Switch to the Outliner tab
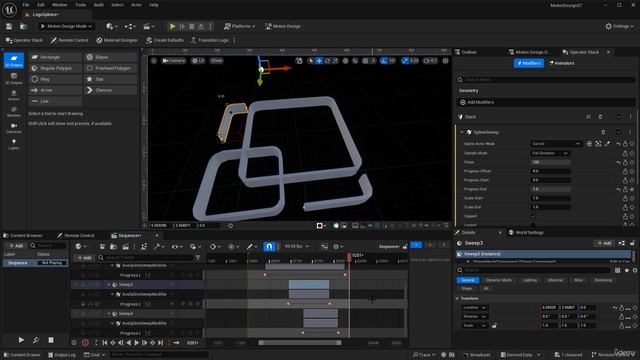Image resolution: width=640 pixels, height=360 pixels. pos(467,52)
